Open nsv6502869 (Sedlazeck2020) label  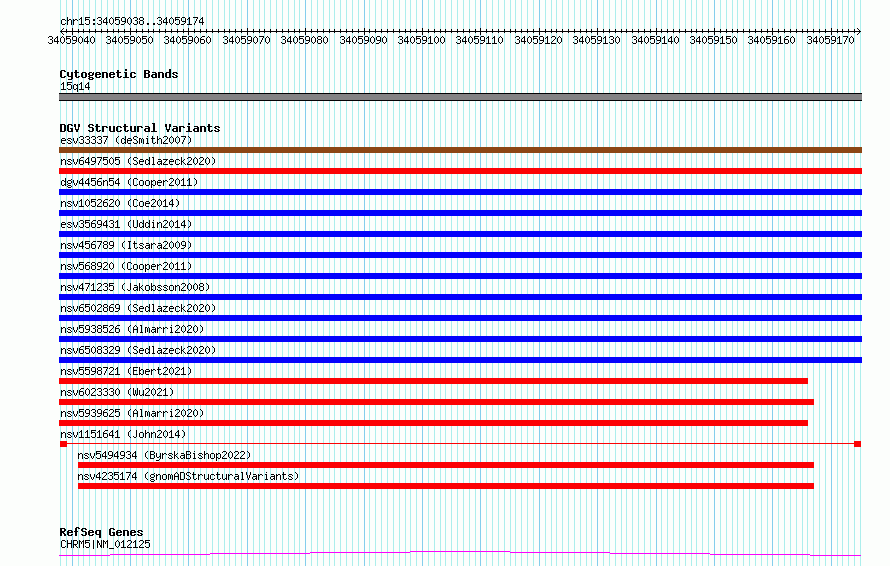138,308
